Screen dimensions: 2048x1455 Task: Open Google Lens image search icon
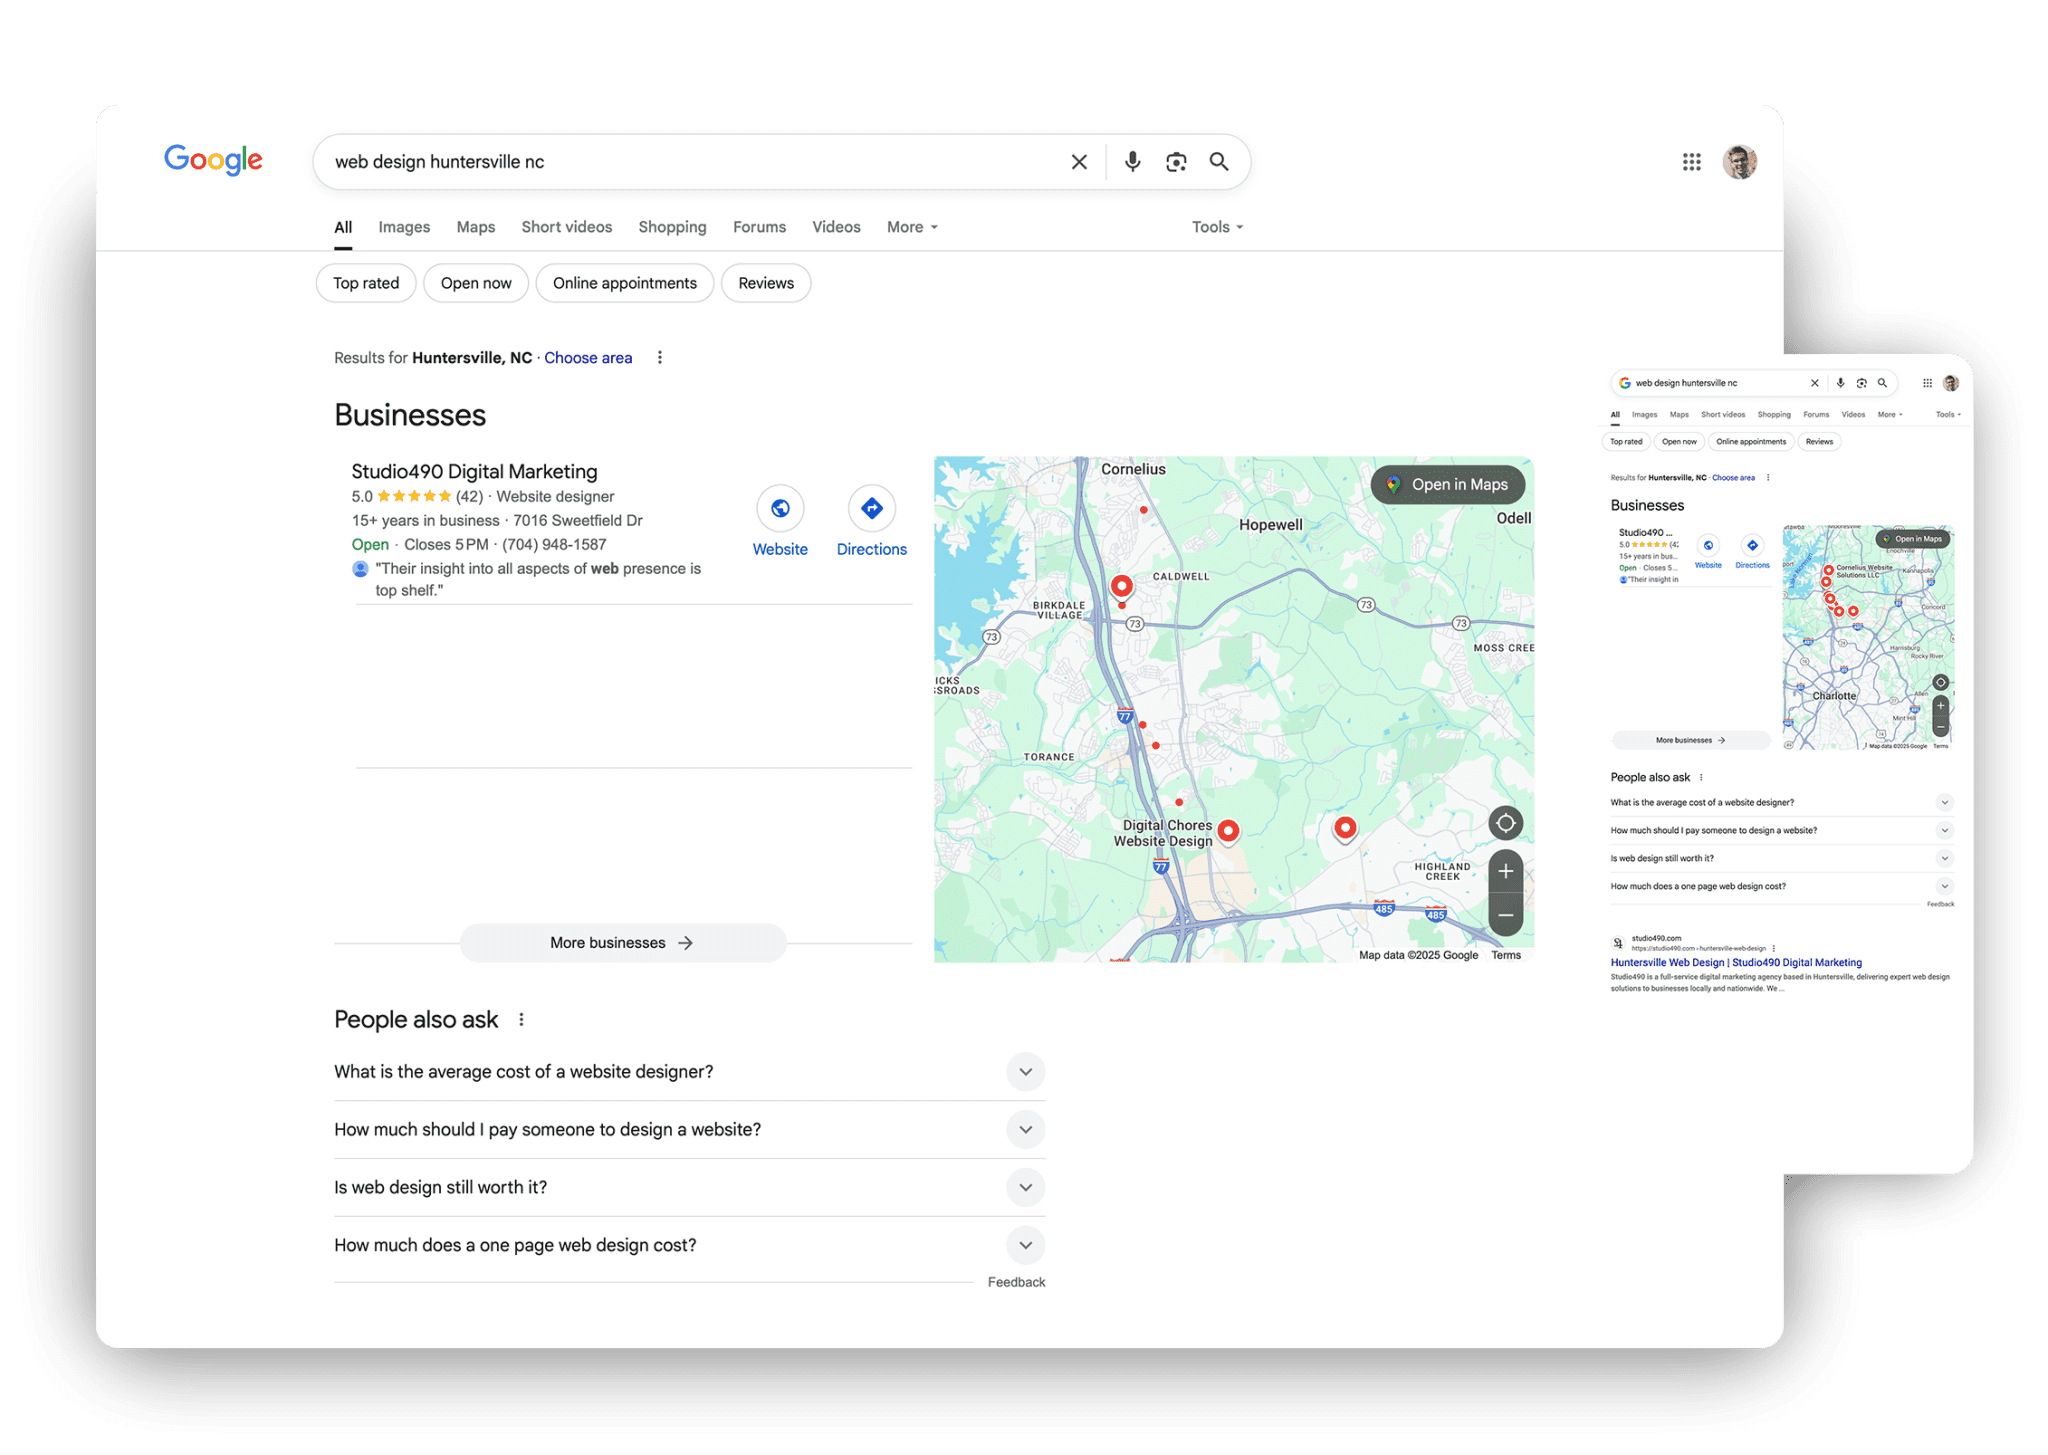tap(1176, 162)
